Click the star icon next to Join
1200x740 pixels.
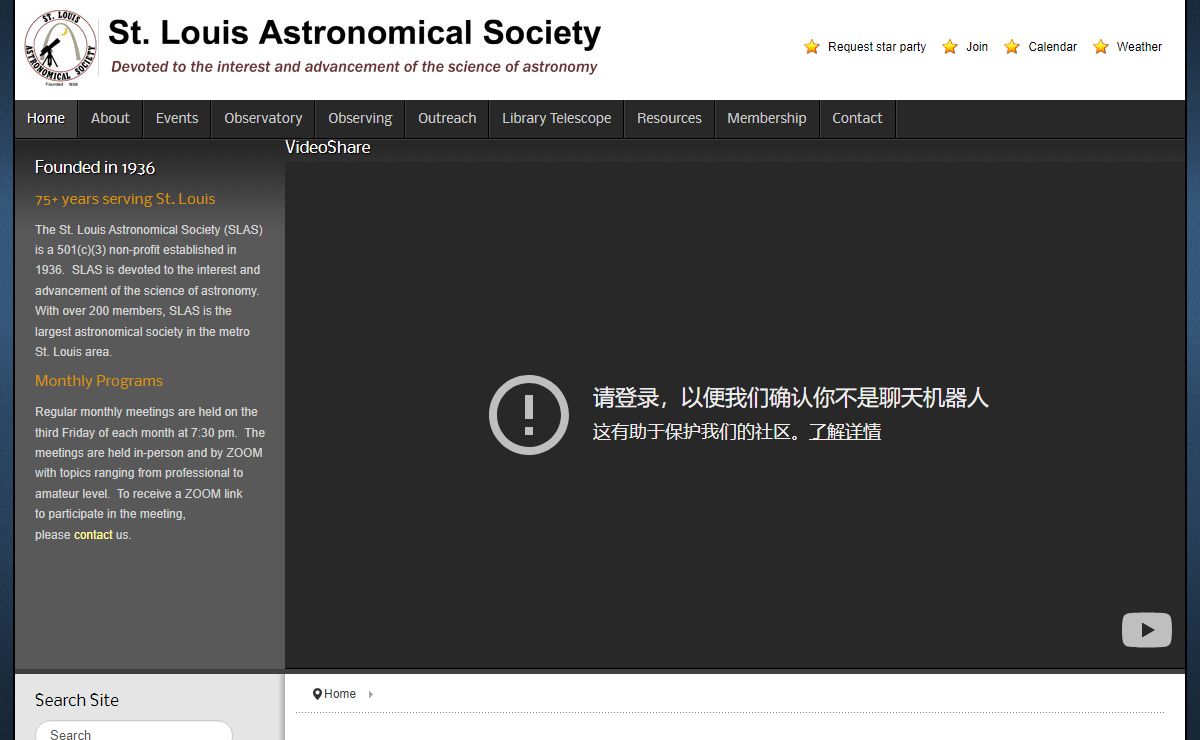pos(950,47)
